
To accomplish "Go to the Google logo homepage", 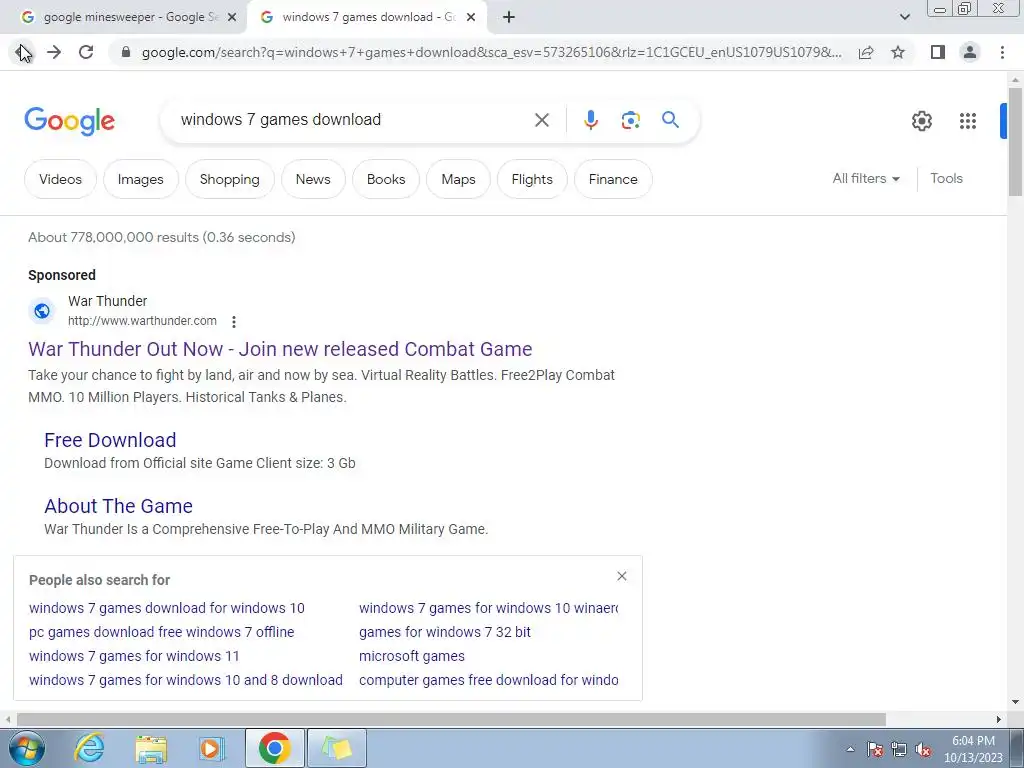I will 69,121.
